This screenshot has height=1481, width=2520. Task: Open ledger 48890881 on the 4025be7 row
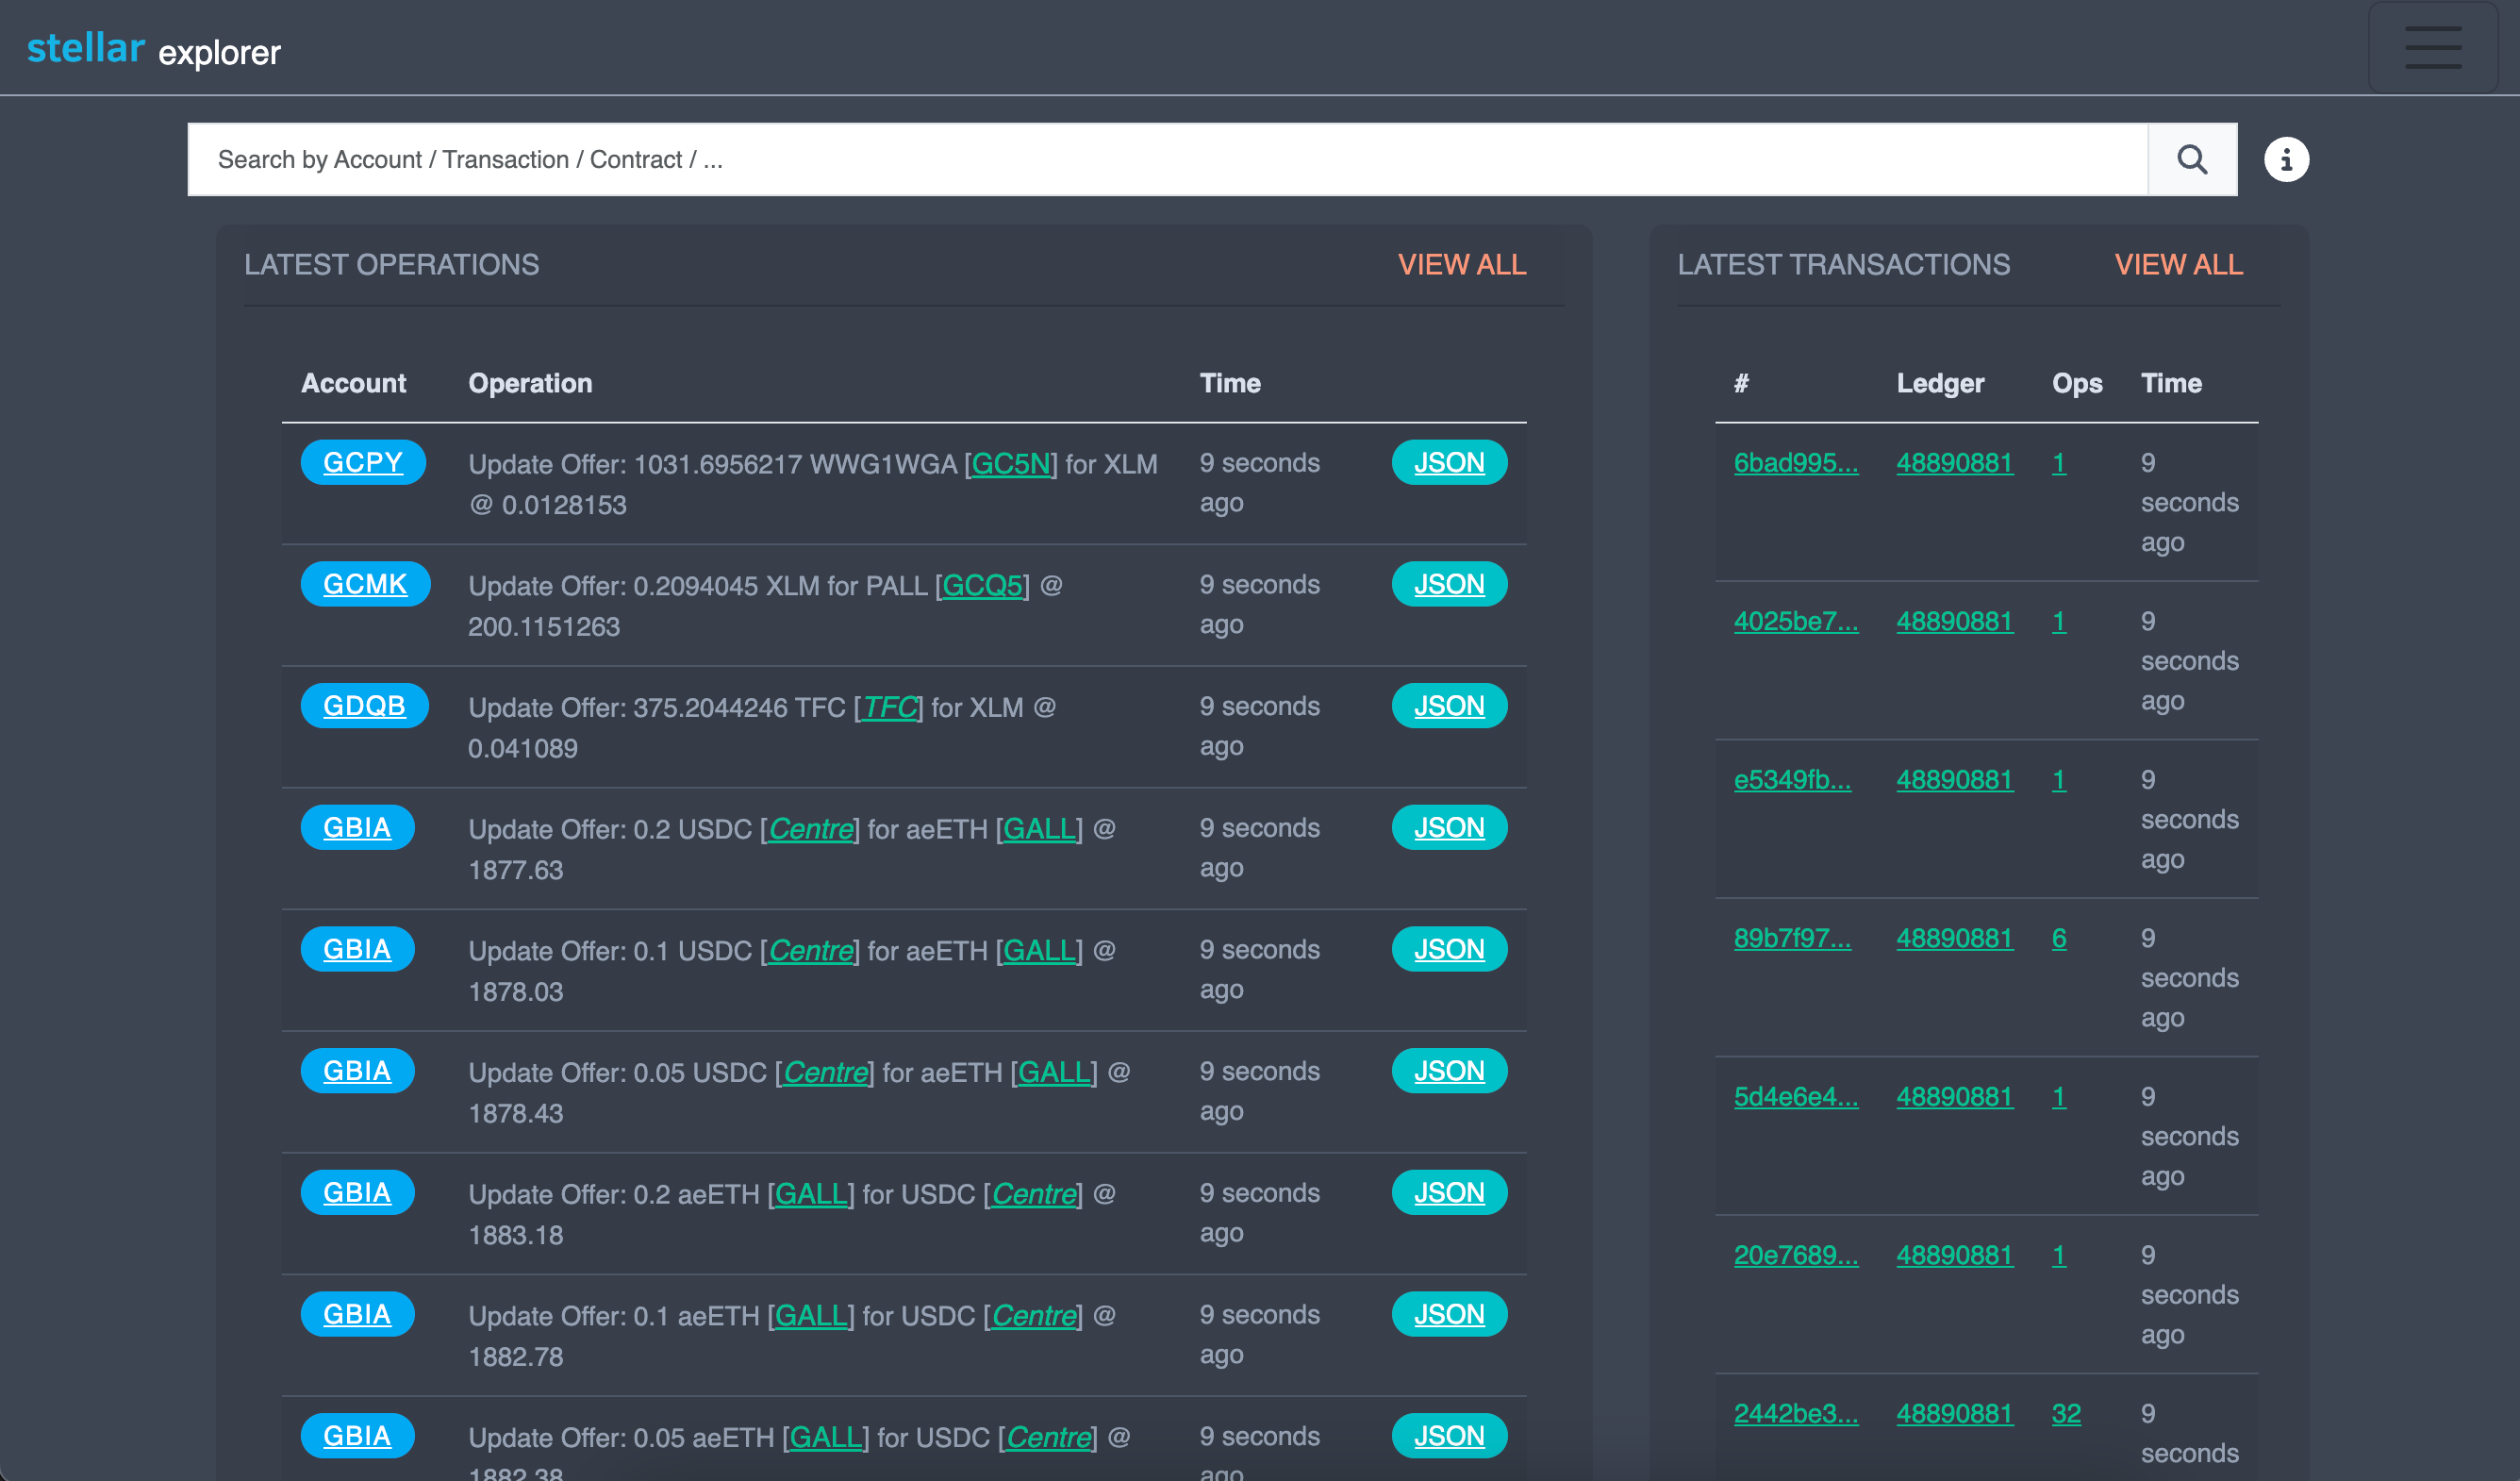(x=1954, y=621)
